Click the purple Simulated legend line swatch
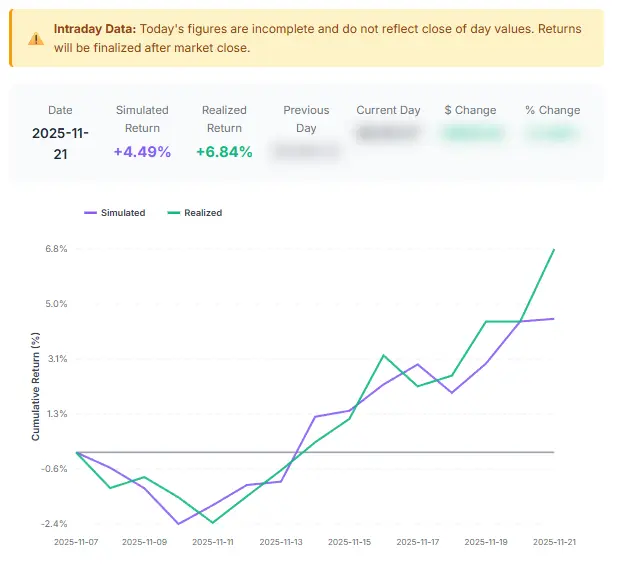The height and width of the screenshot is (581, 619). [x=89, y=213]
